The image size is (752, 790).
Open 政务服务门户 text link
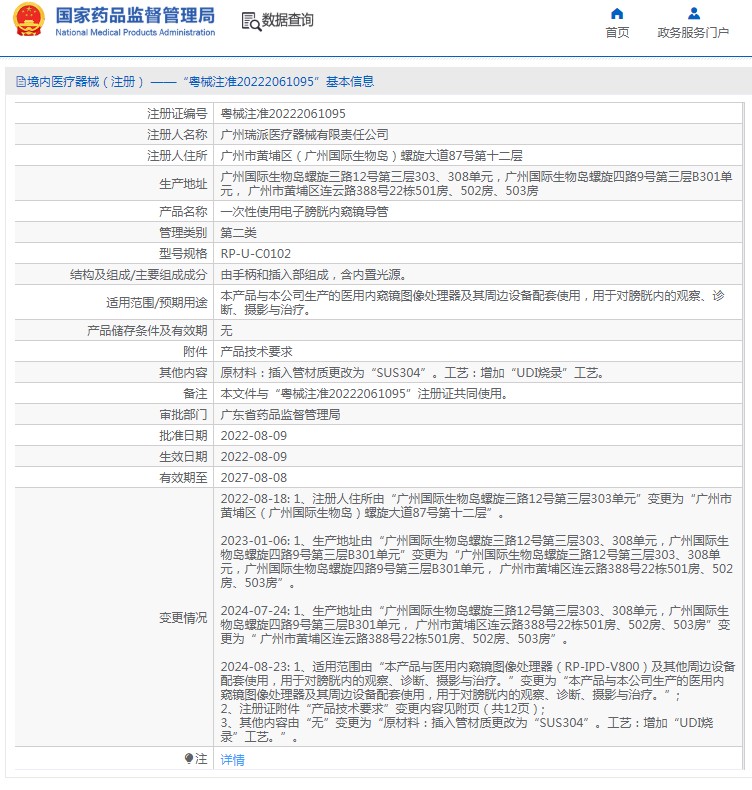pyautogui.click(x=693, y=33)
